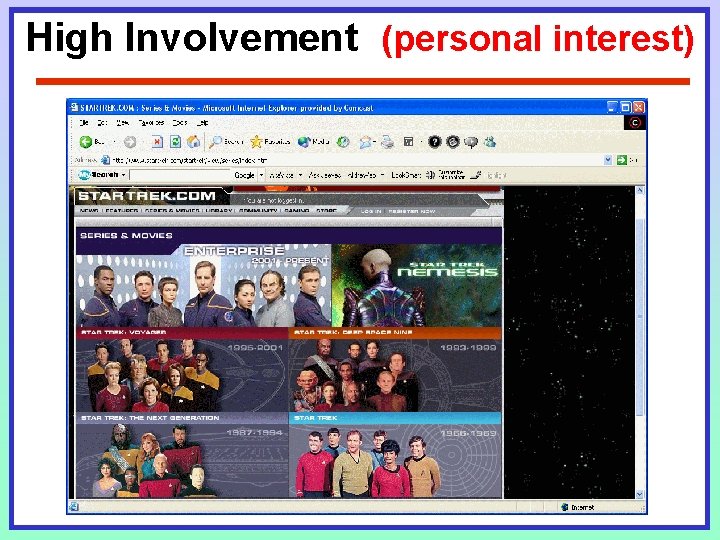Open the Back button history dropdown arrow
720x540 pixels.
[x=114, y=142]
